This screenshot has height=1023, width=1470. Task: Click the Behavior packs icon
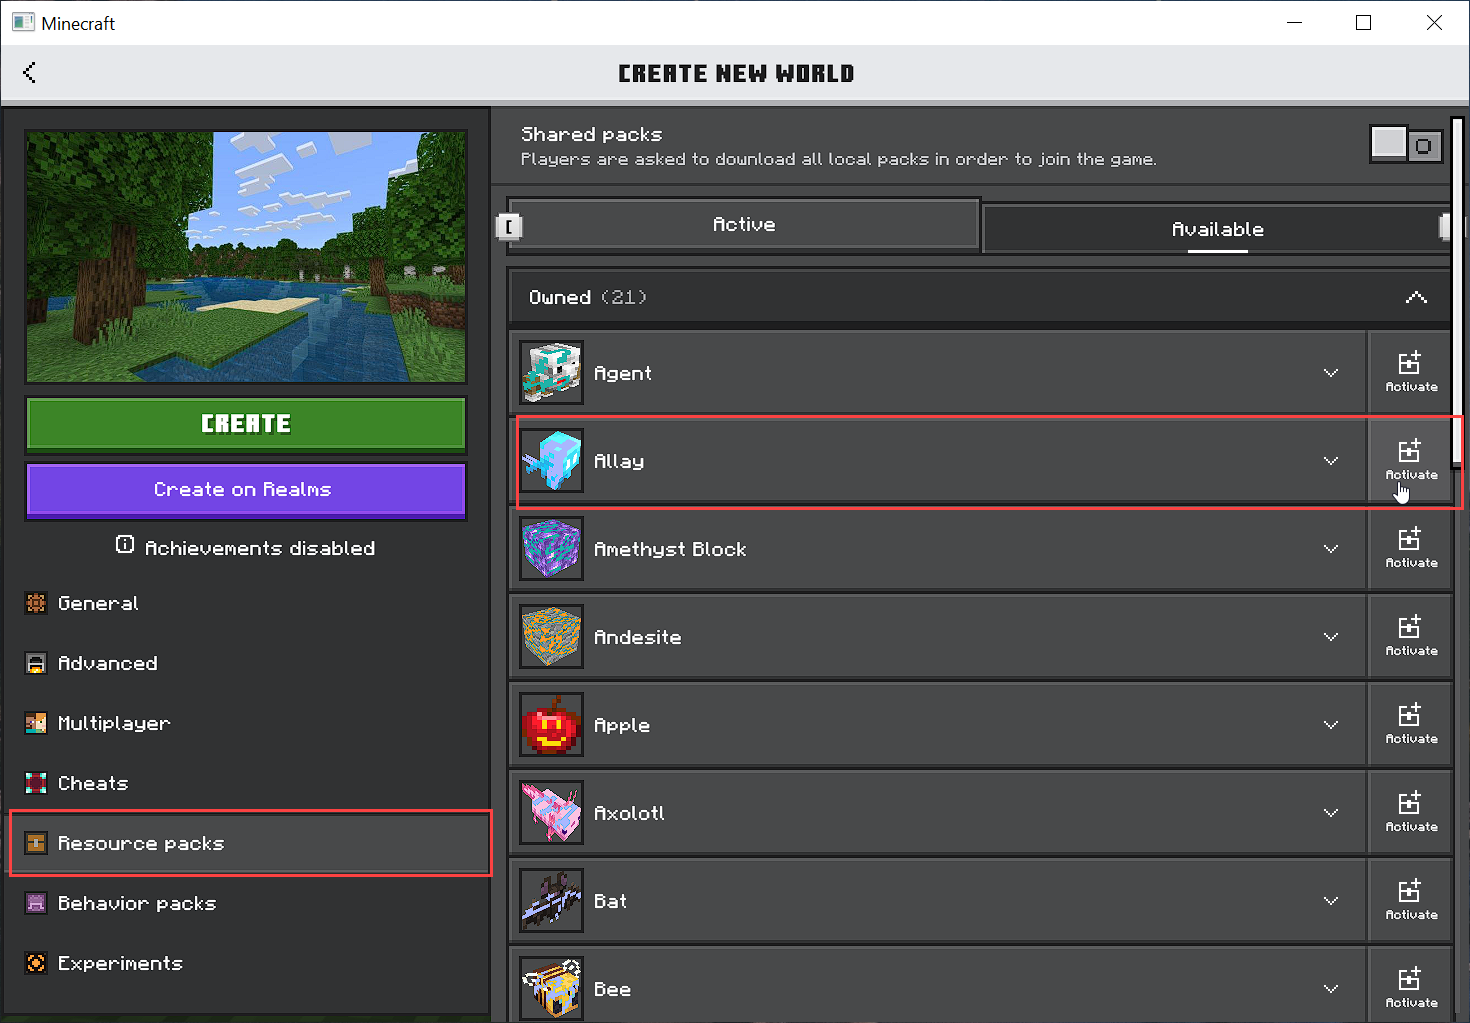click(36, 903)
